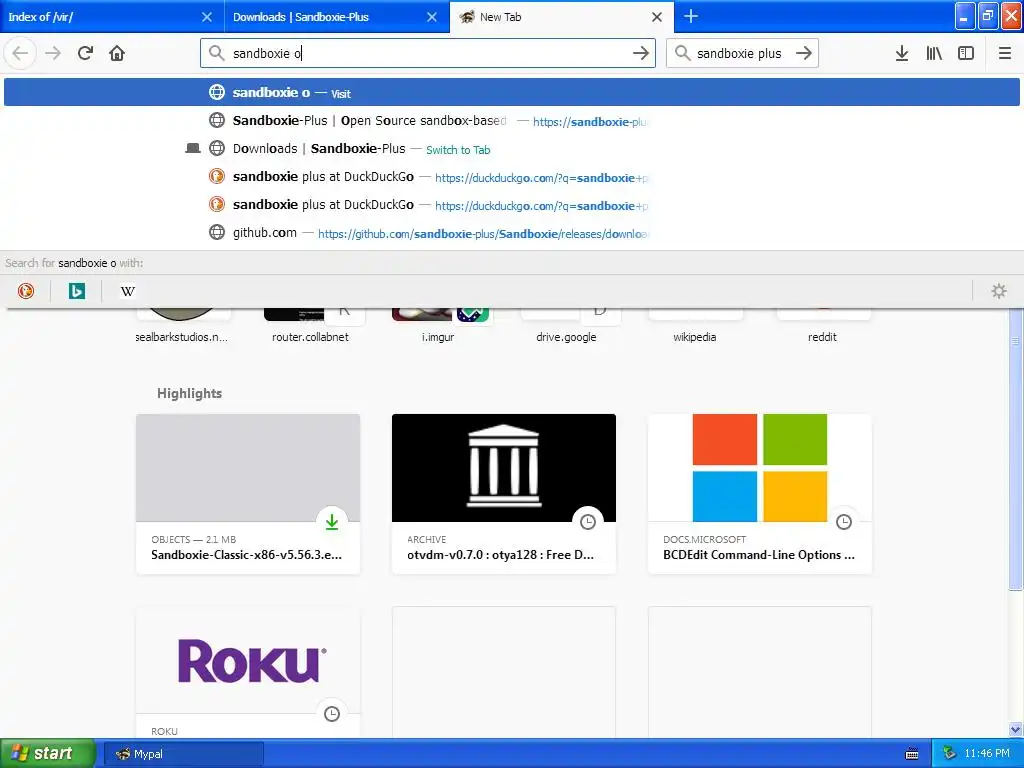Click the search box containing 'sandboxie plus'

point(742,53)
